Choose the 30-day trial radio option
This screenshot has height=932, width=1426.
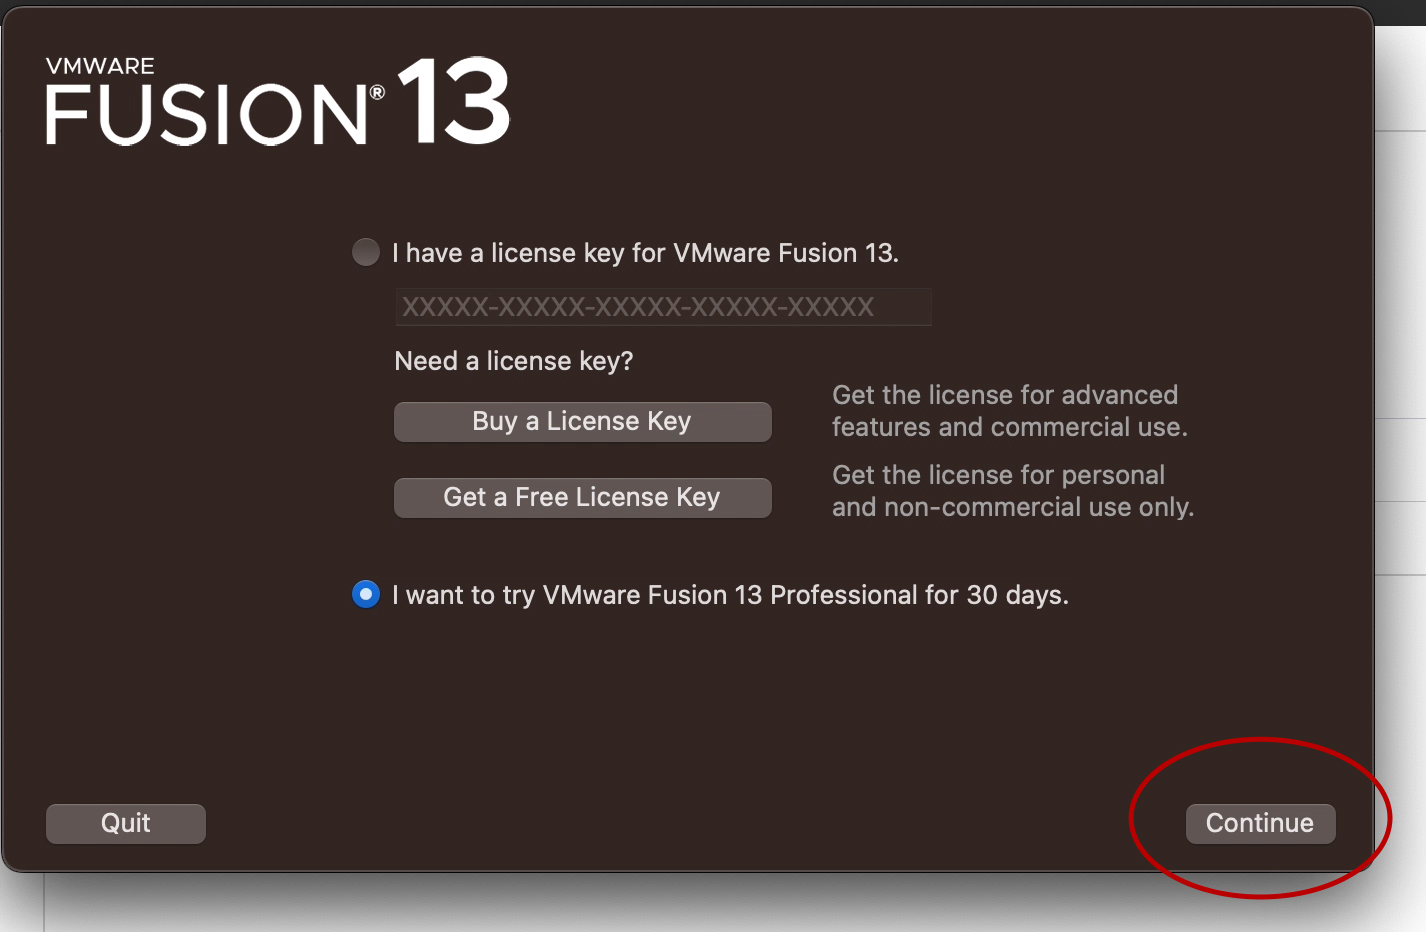point(366,594)
